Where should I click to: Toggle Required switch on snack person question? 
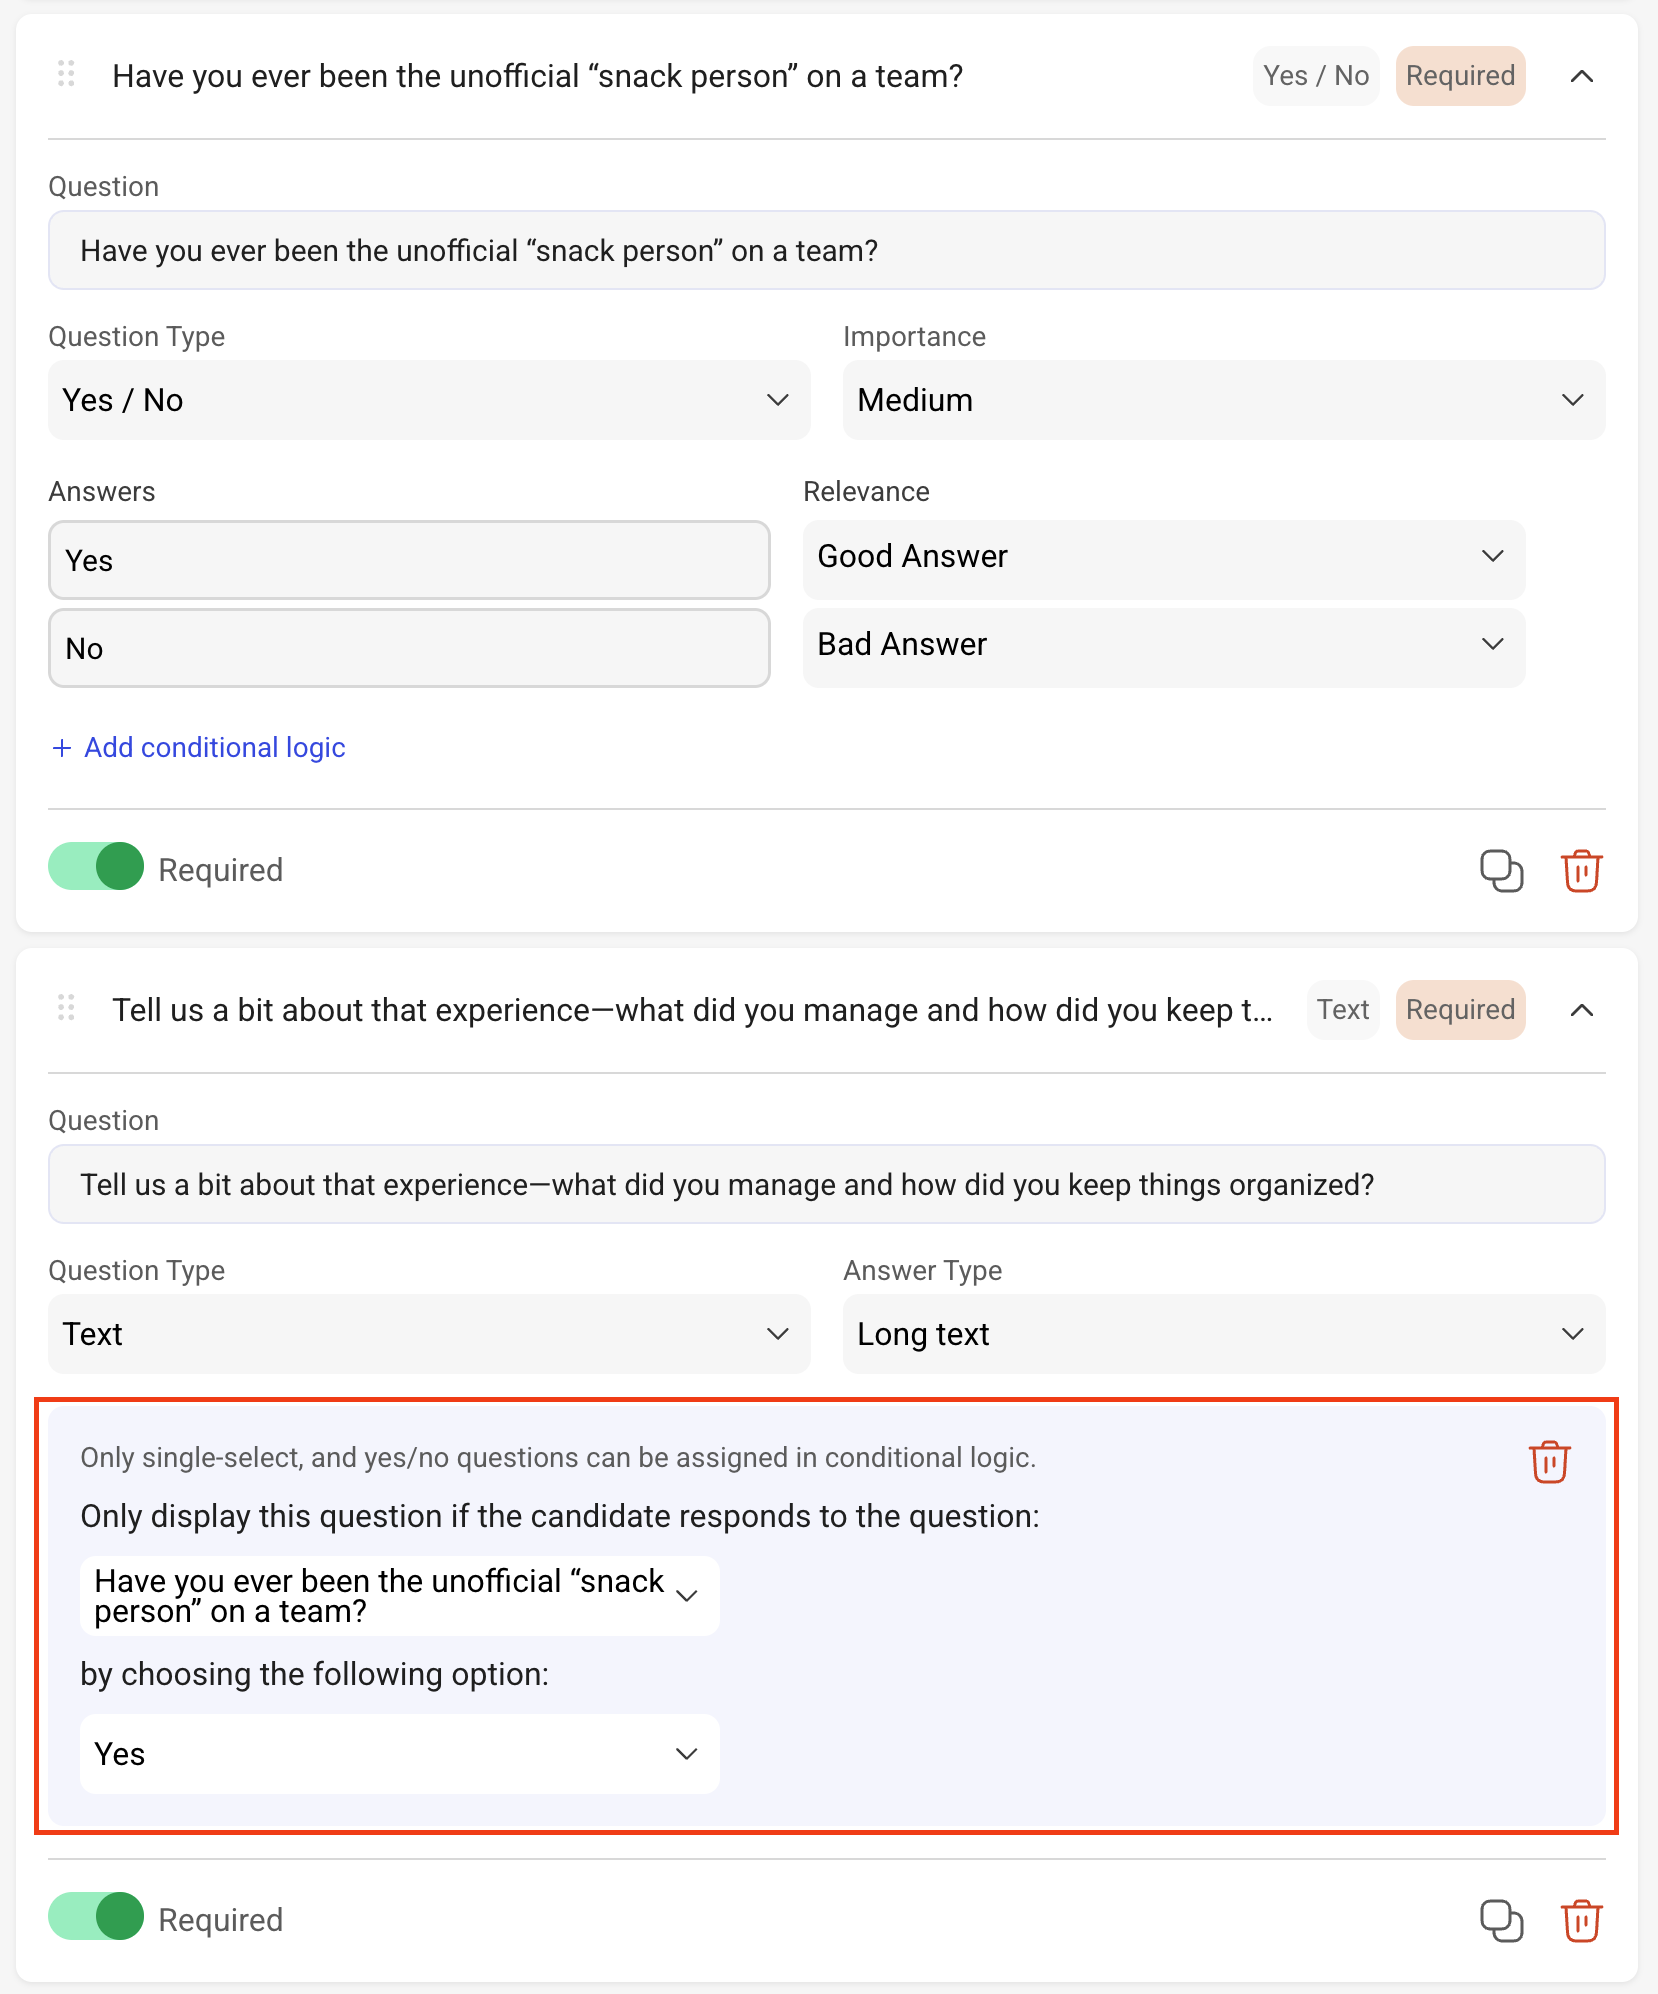tap(96, 866)
